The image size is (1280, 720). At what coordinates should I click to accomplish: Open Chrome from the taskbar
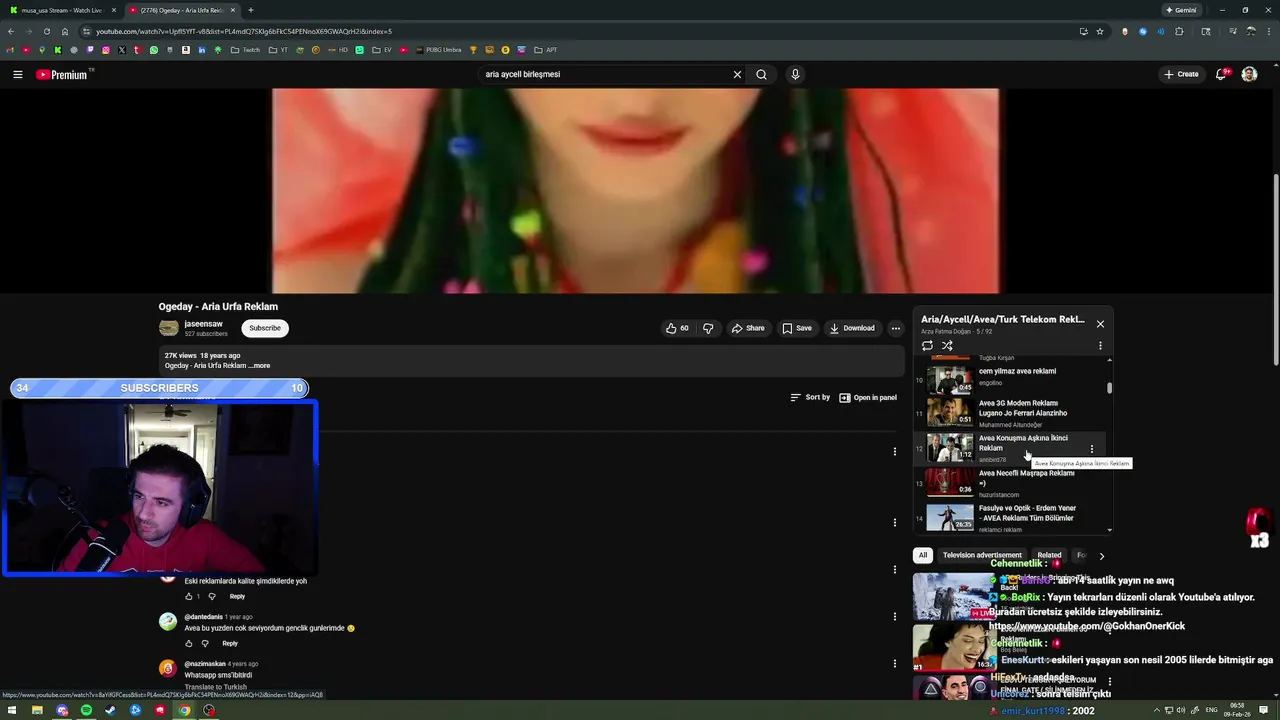(x=184, y=710)
